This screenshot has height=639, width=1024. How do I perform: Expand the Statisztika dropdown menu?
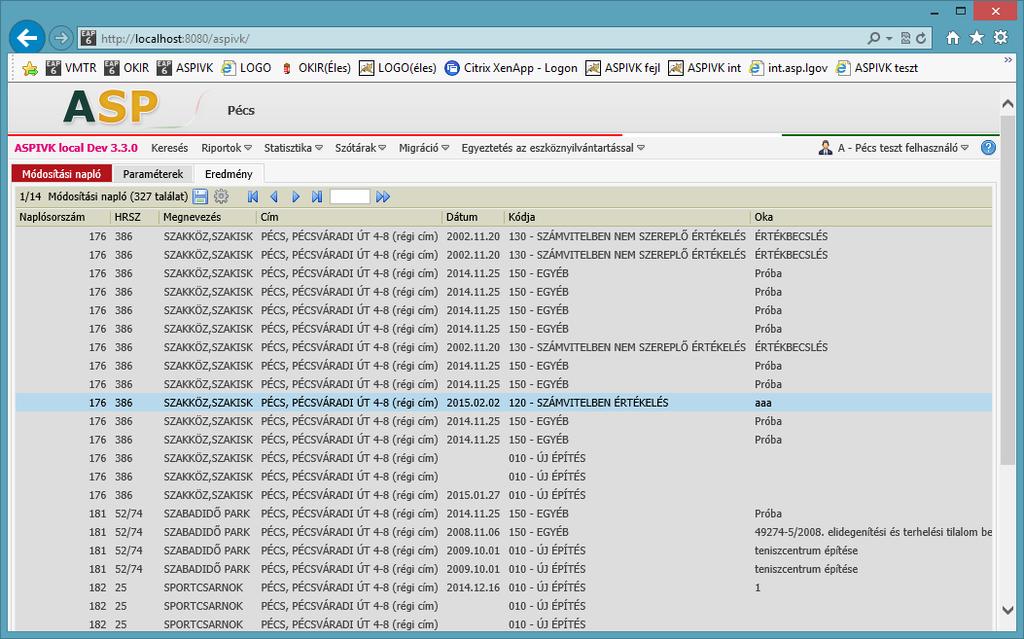coord(293,148)
